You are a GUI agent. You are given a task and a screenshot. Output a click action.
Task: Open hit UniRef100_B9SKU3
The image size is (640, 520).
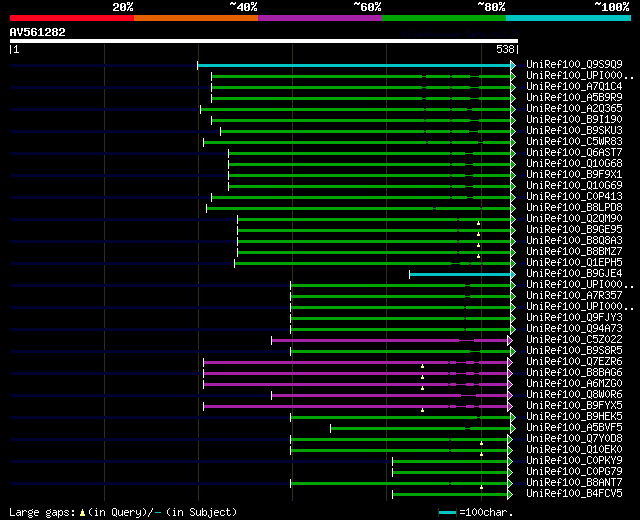tap(574, 130)
